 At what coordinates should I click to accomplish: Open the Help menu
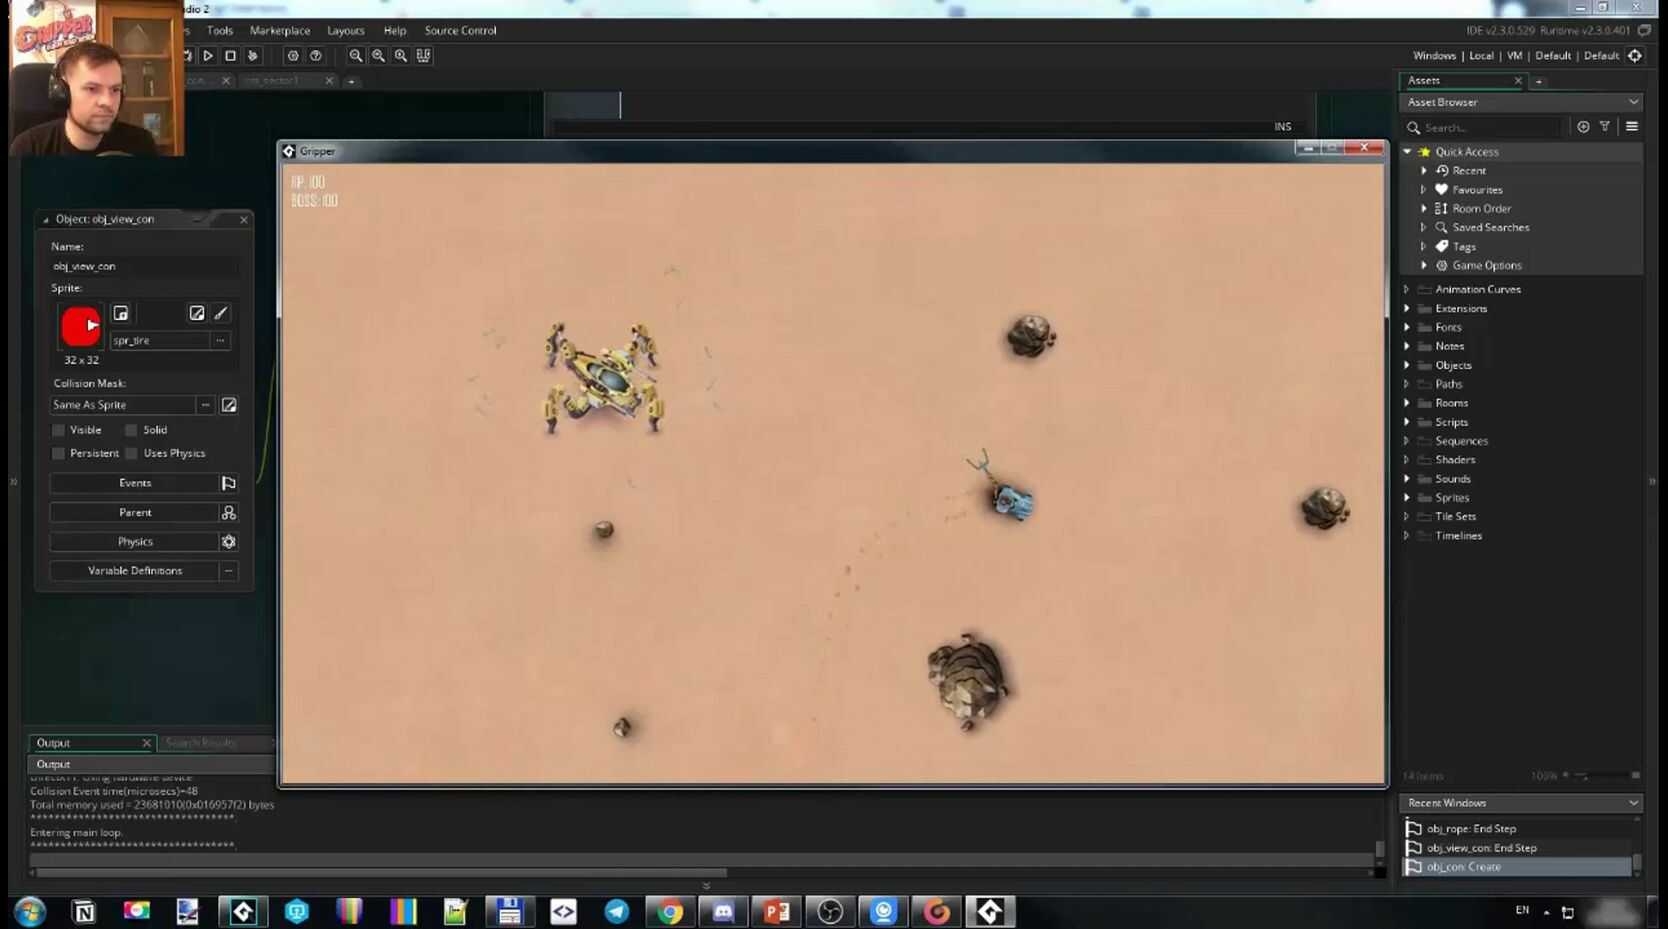[395, 31]
